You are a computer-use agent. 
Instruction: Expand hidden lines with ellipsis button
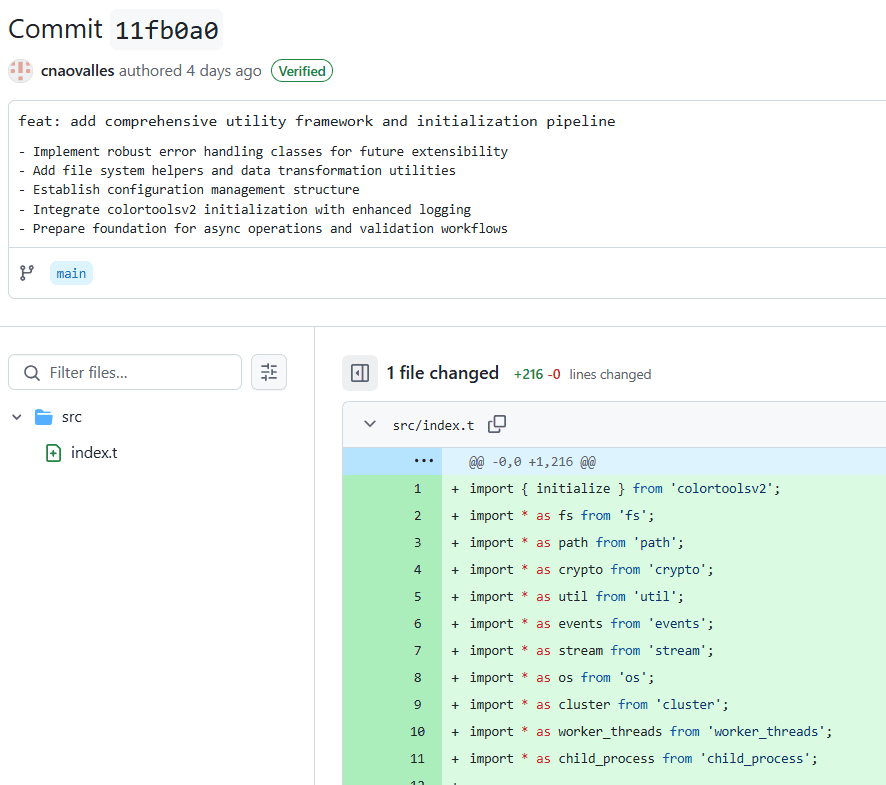click(x=424, y=461)
